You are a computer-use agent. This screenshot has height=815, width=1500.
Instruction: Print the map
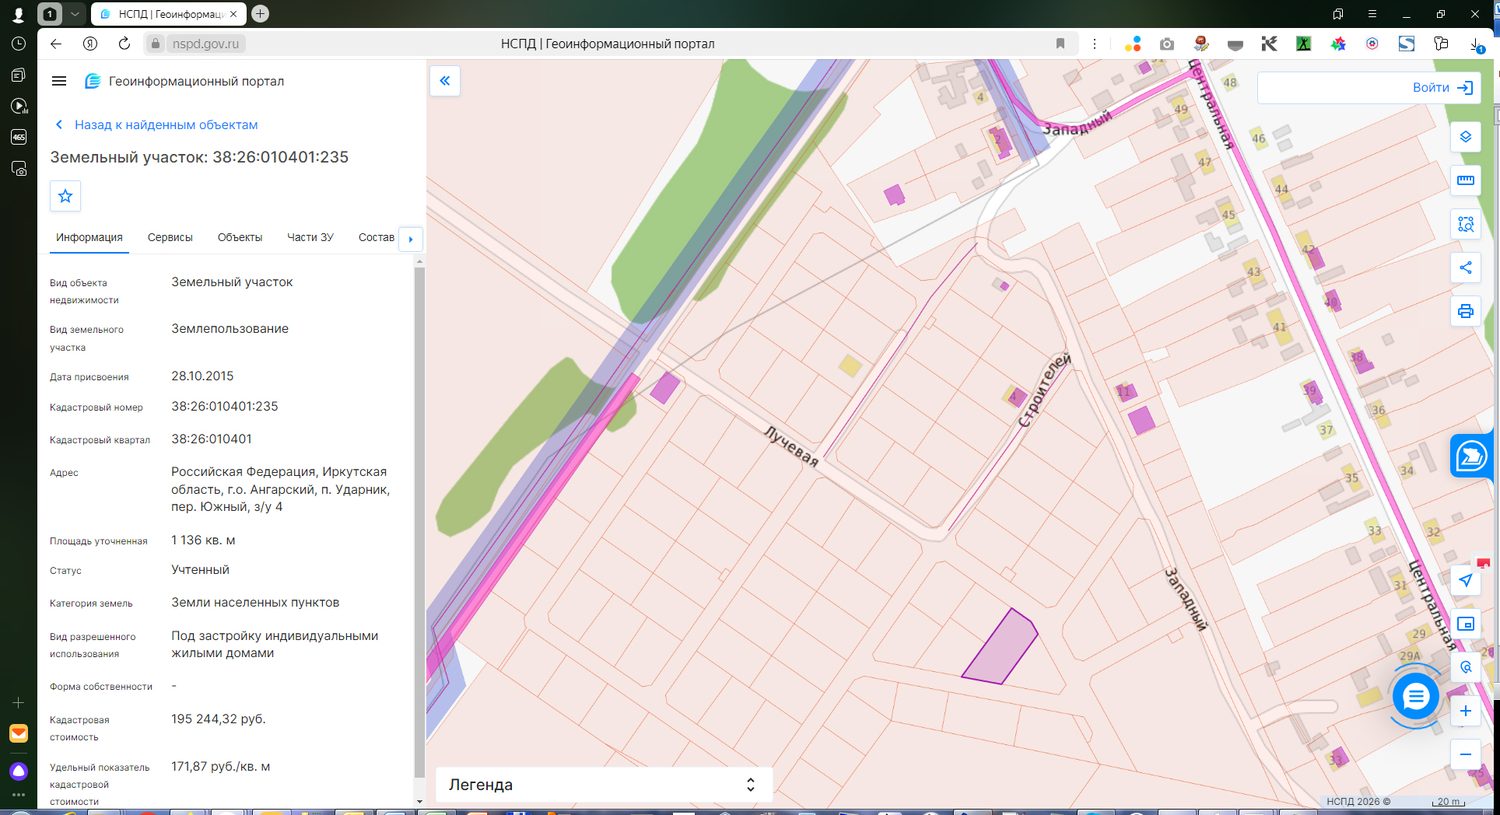pos(1465,311)
